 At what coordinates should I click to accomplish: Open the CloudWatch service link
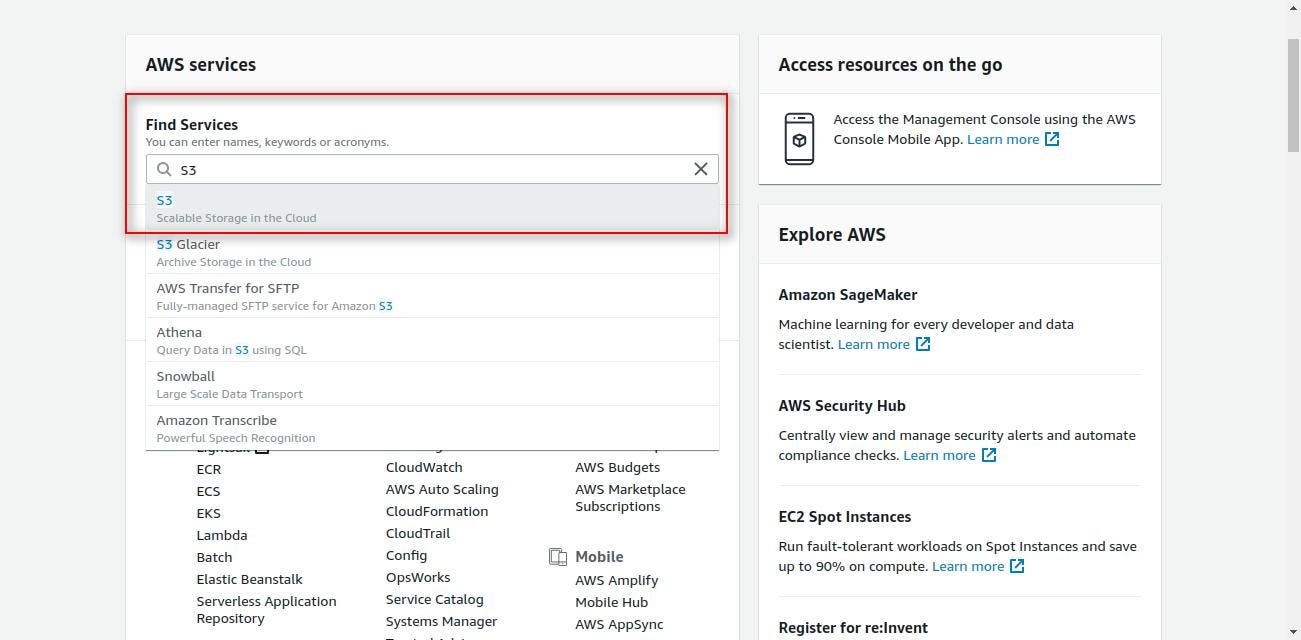(x=424, y=467)
